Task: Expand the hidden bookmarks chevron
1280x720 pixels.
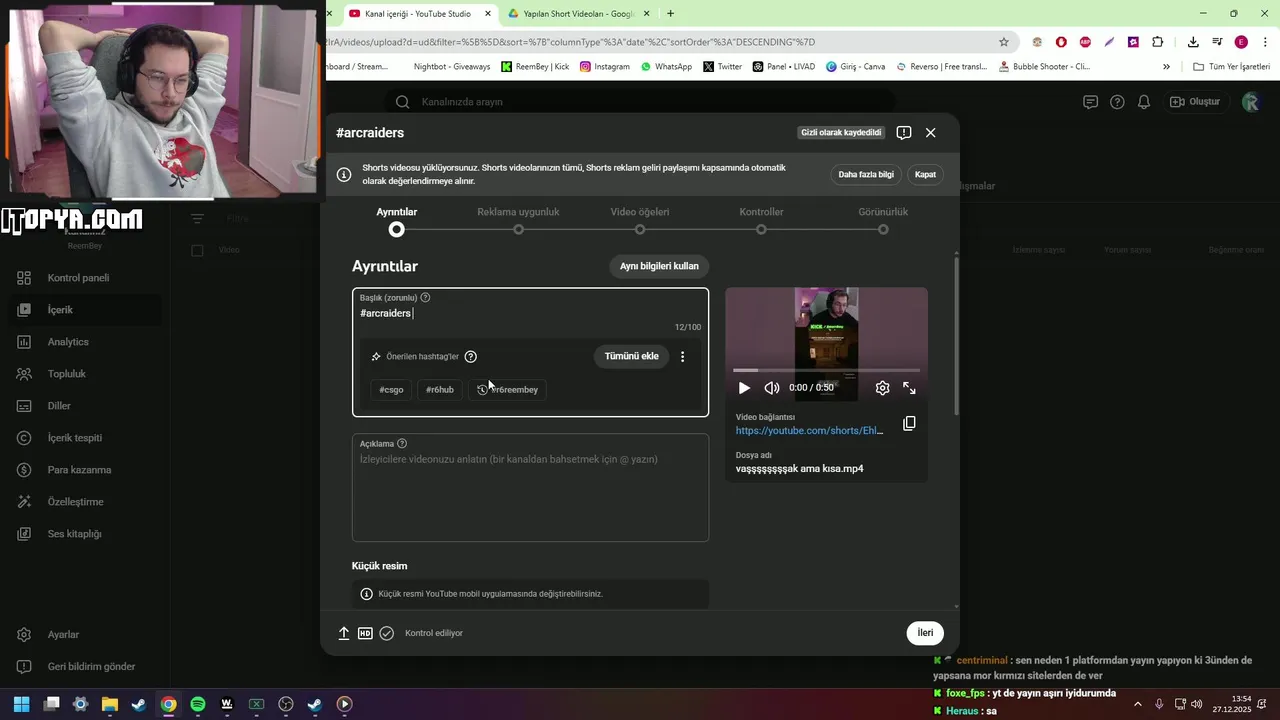Action: coord(1166,67)
